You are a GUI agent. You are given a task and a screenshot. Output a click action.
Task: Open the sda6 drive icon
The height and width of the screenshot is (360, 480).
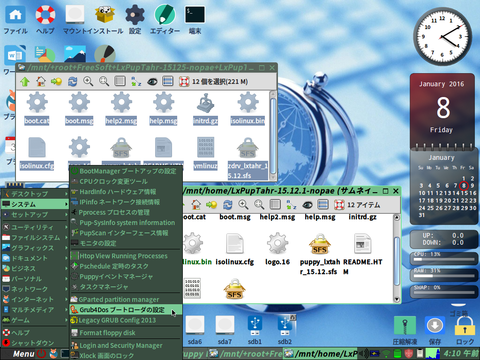coord(195,330)
